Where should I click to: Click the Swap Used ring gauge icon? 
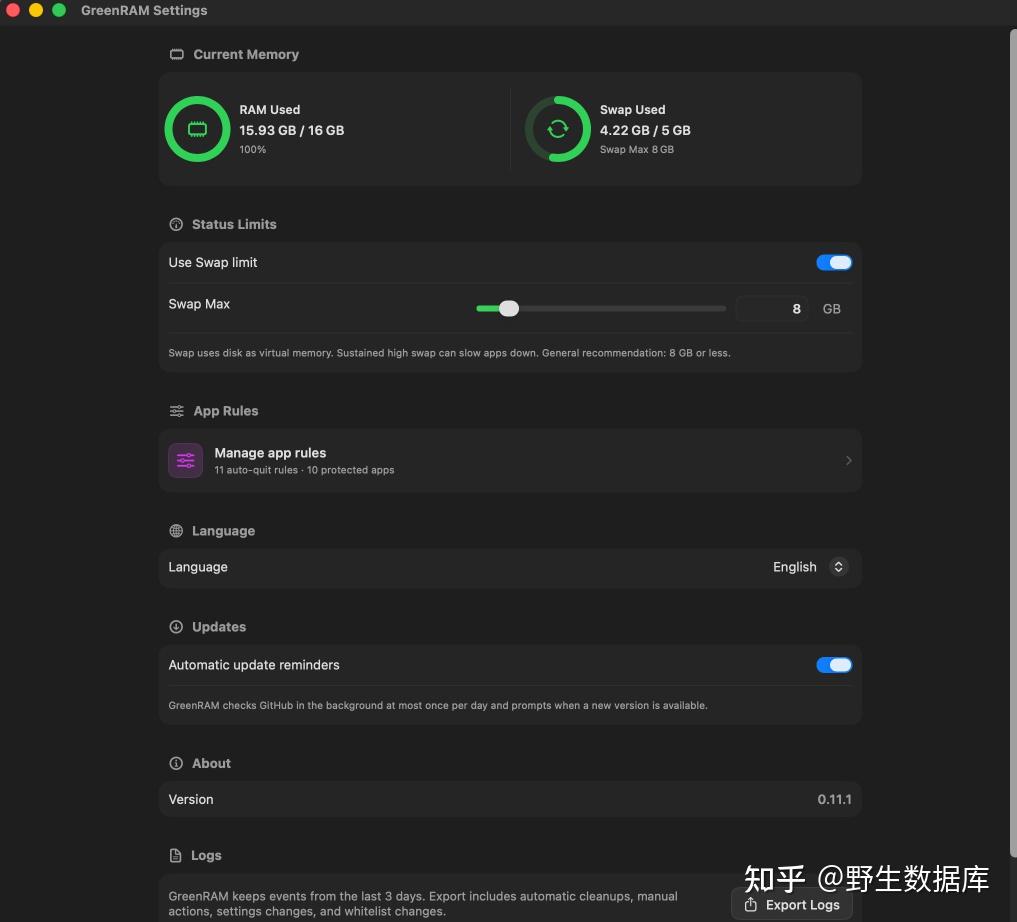[557, 129]
